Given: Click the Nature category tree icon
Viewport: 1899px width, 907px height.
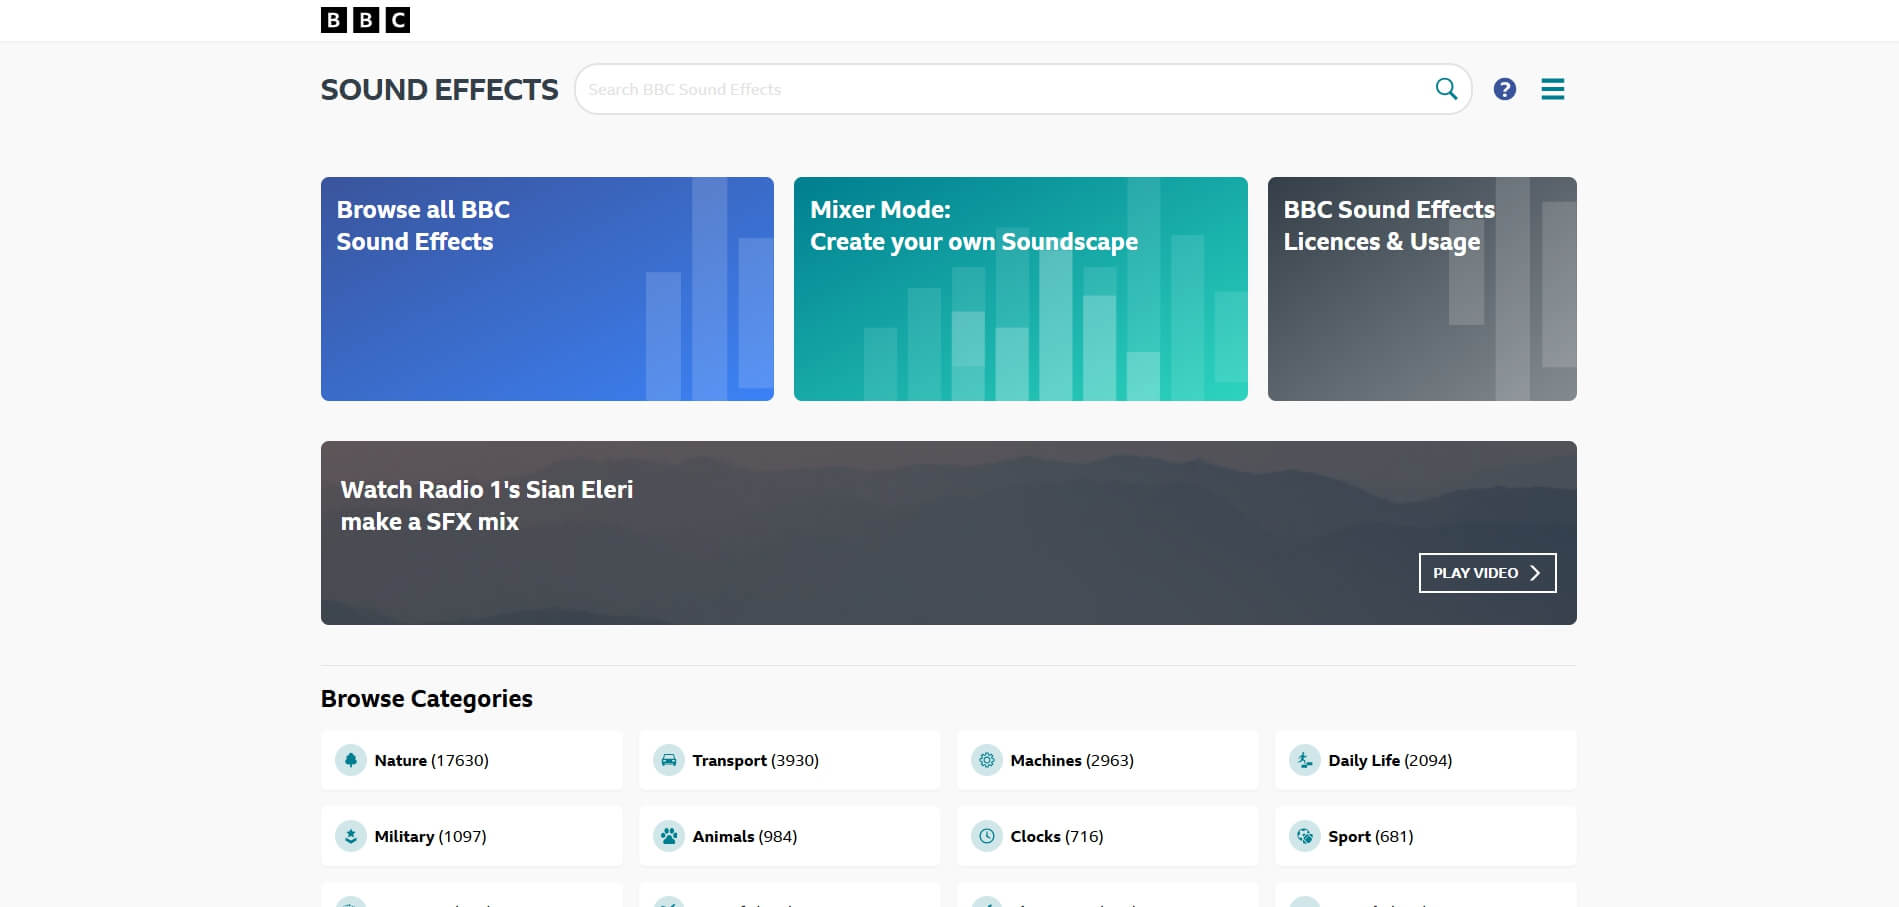Looking at the screenshot, I should pyautogui.click(x=351, y=760).
